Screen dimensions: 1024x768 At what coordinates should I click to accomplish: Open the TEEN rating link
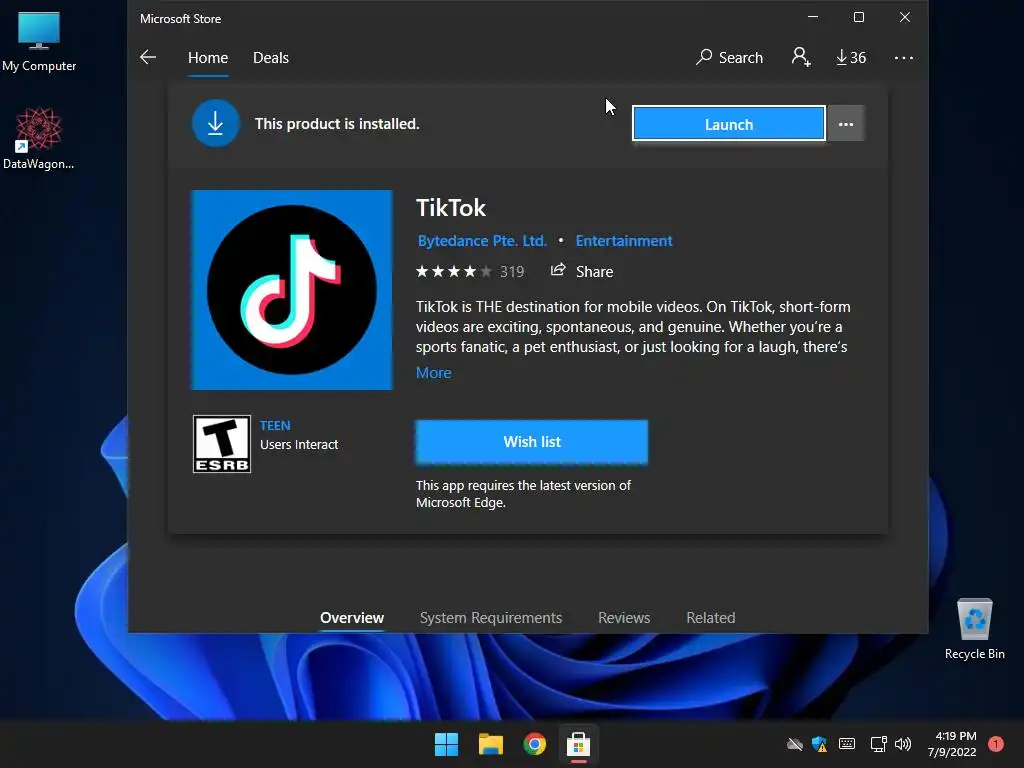point(275,426)
